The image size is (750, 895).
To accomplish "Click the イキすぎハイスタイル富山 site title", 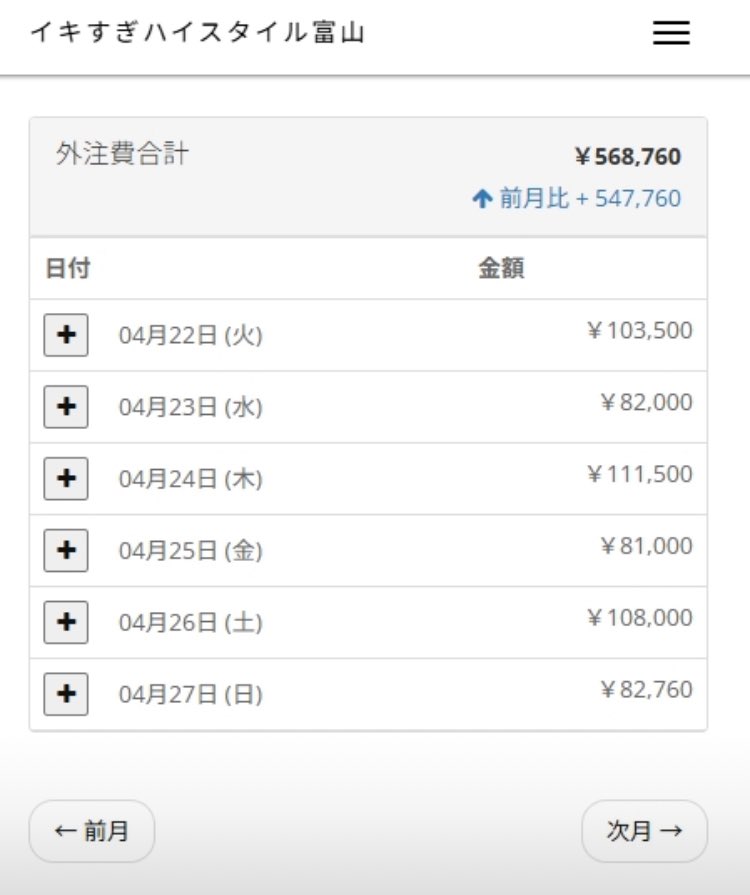I will [x=197, y=33].
